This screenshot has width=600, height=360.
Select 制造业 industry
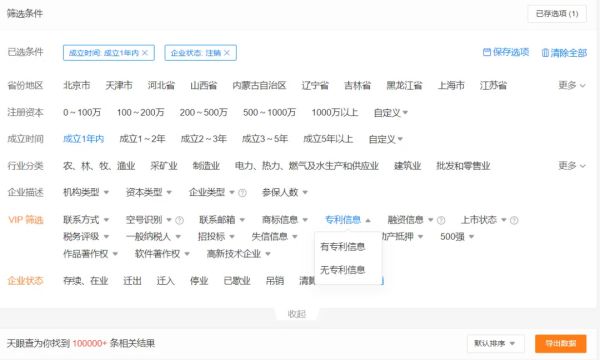(206, 166)
